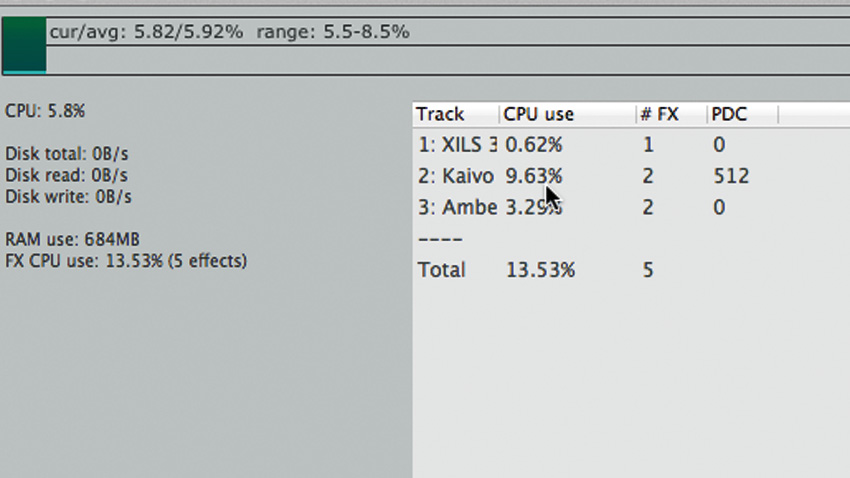The width and height of the screenshot is (850, 478).
Task: Click the Disk read: 0B/s readout
Action: [x=66, y=176]
